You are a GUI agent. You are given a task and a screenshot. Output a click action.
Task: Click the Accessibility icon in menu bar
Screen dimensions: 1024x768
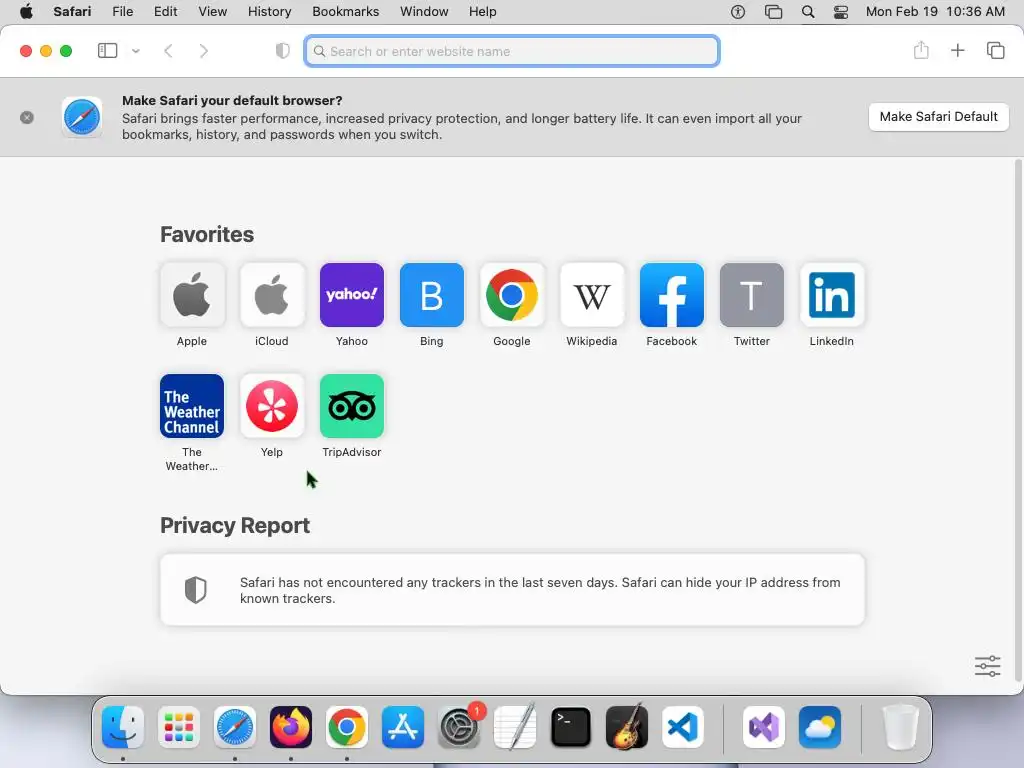tap(738, 12)
